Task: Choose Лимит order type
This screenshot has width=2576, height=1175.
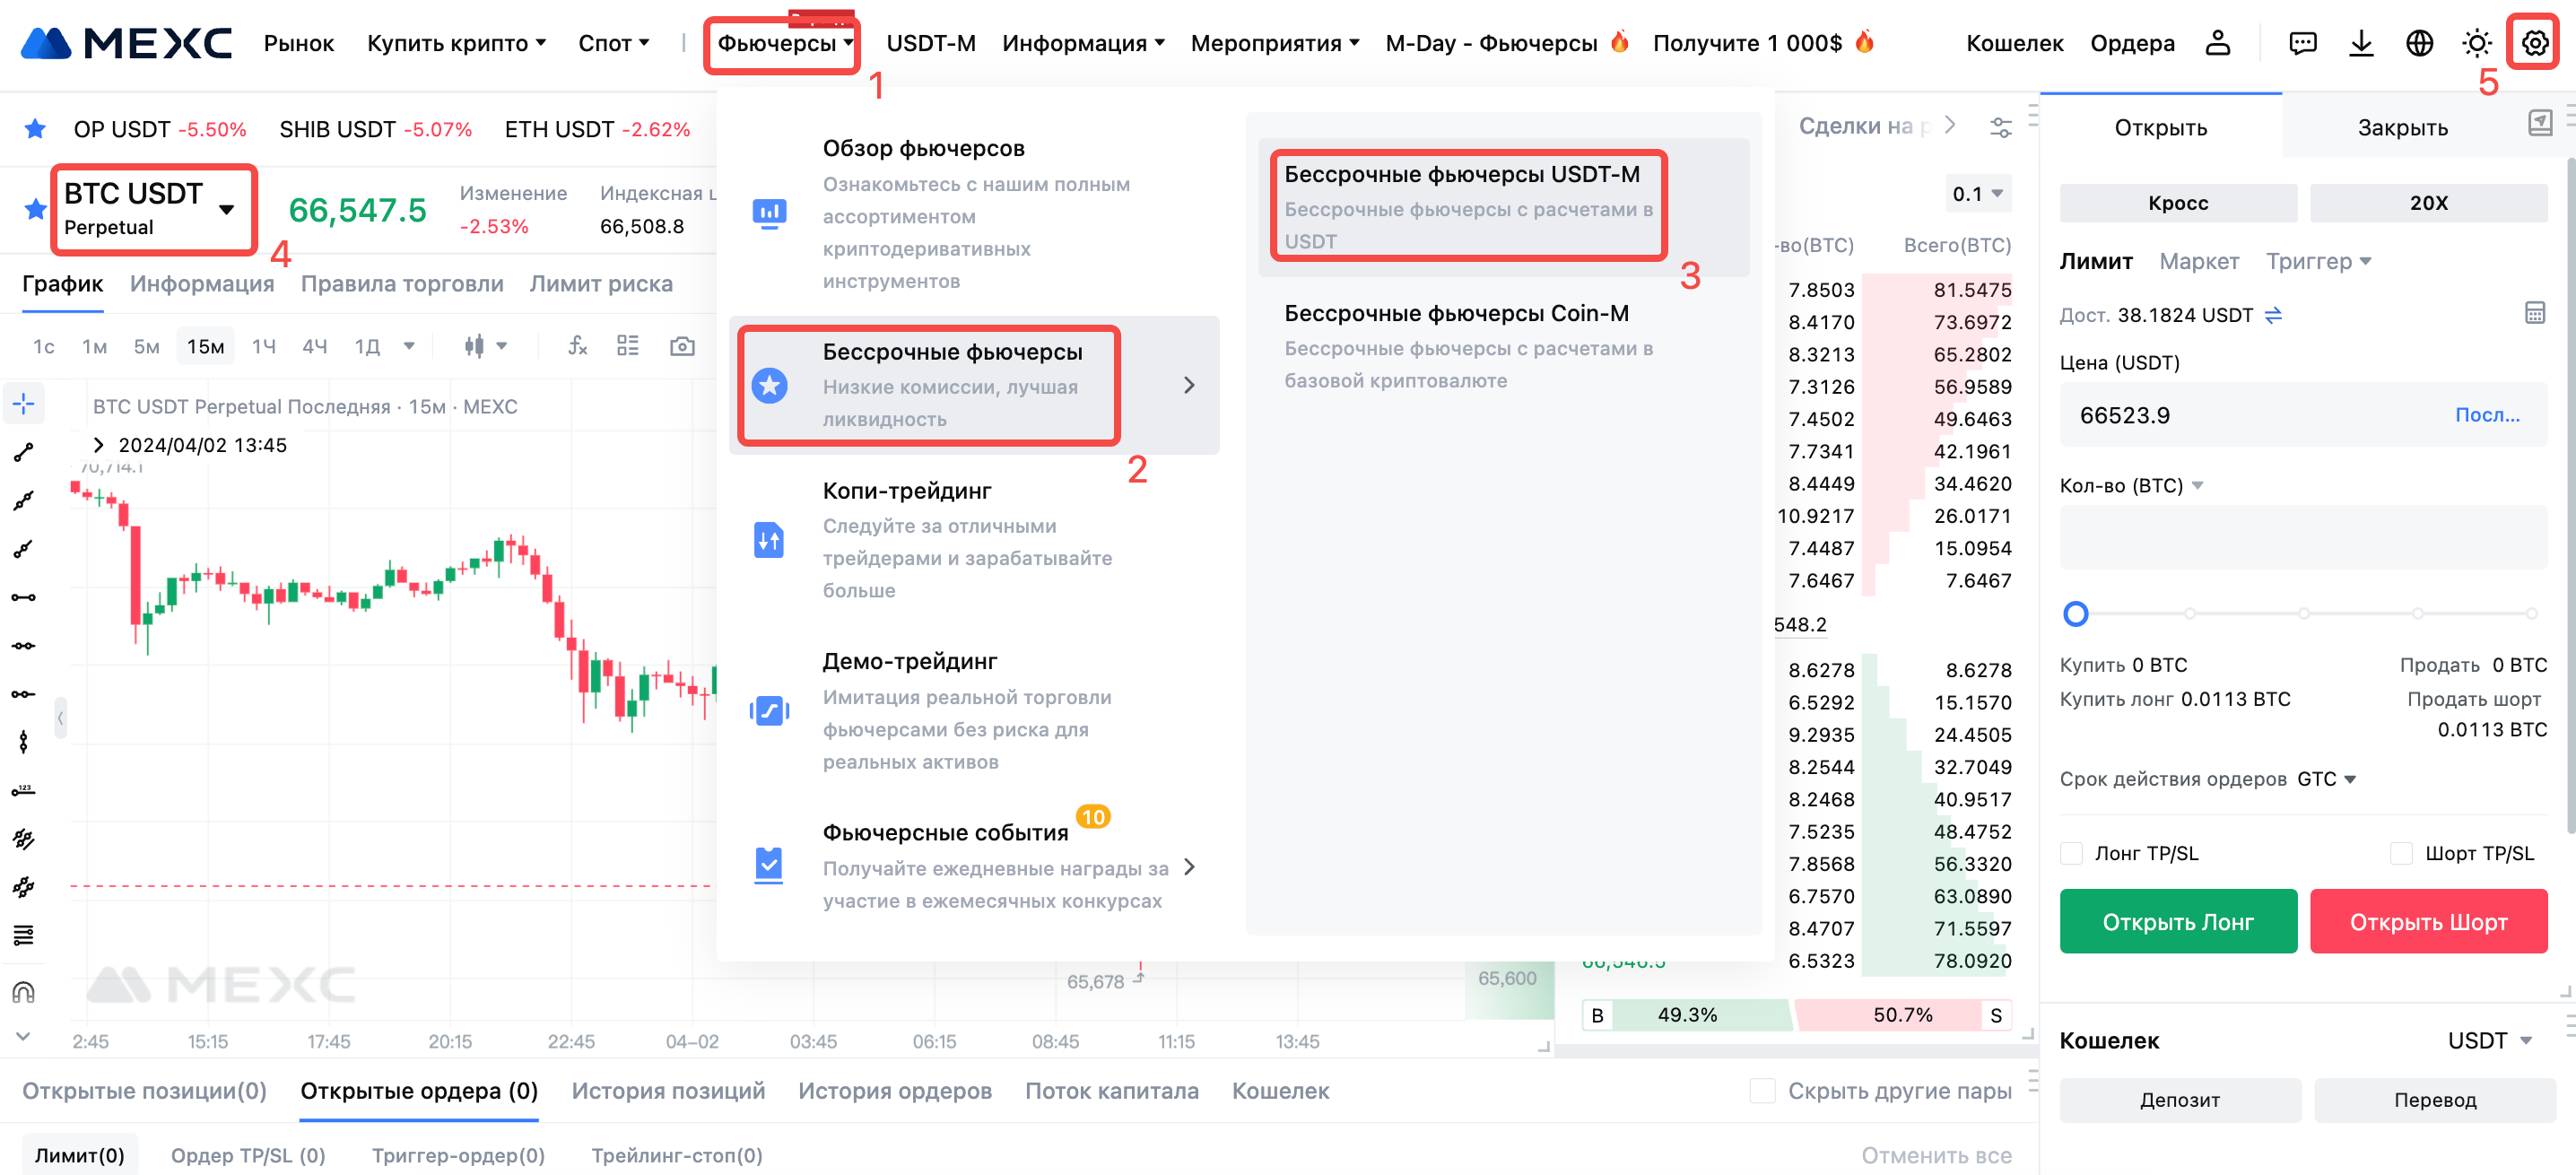Action: (x=2096, y=261)
